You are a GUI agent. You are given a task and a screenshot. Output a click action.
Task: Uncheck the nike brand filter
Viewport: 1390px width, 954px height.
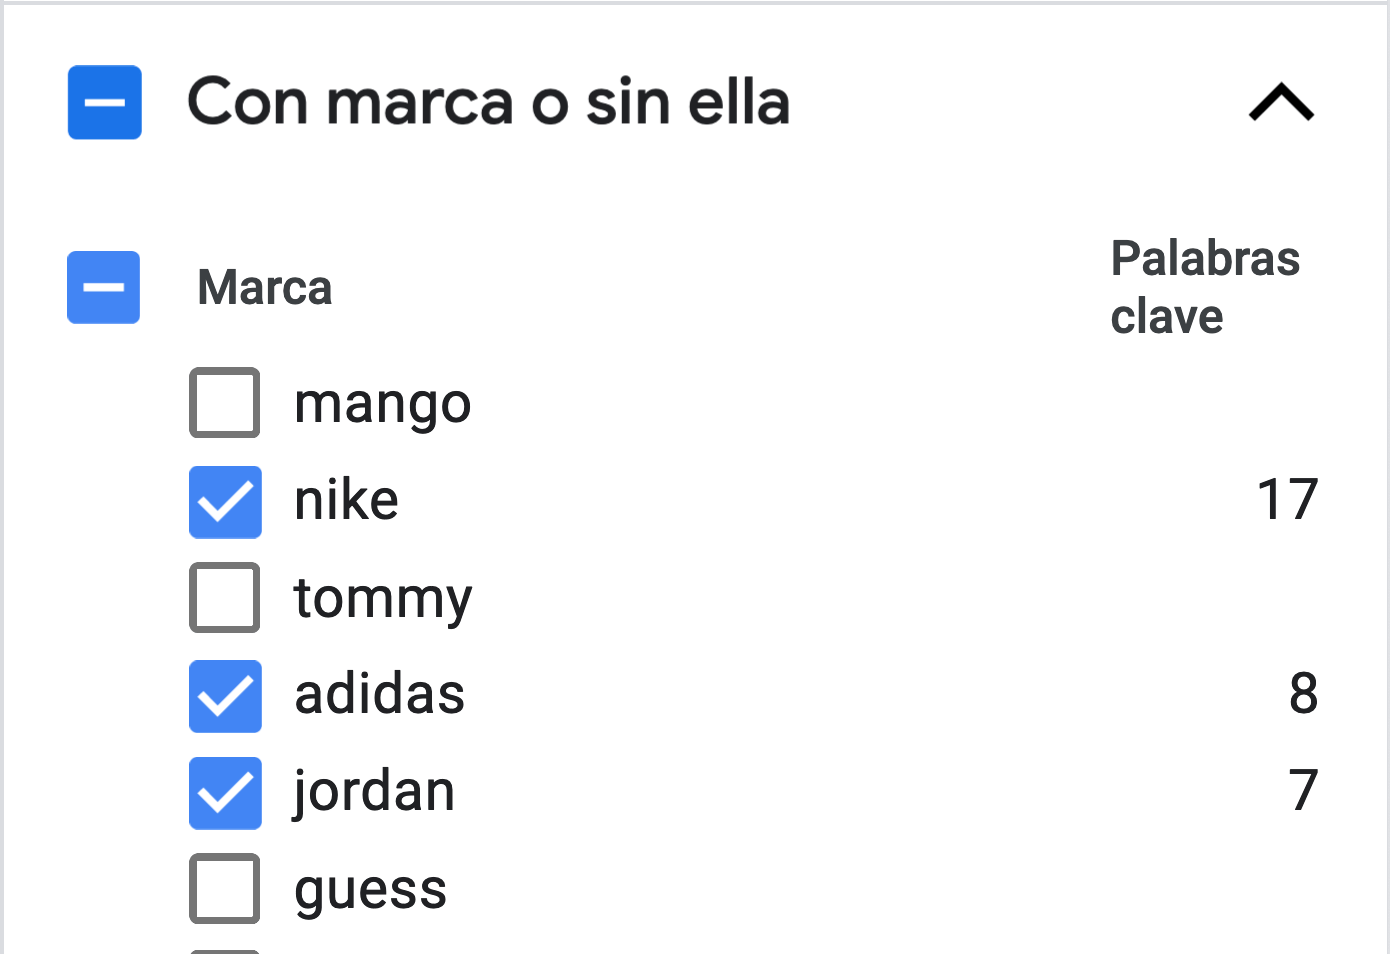click(225, 501)
